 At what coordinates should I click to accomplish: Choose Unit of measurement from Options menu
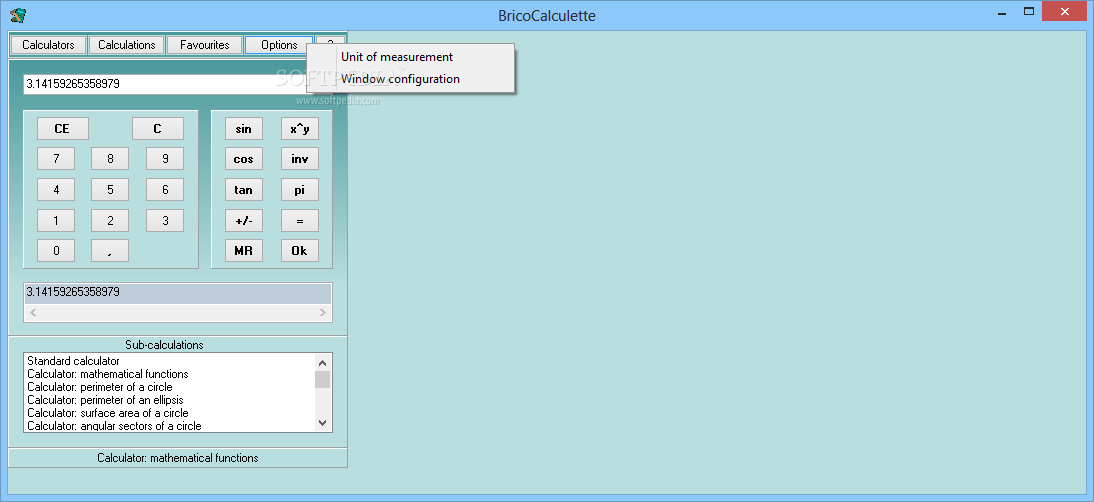(x=397, y=57)
